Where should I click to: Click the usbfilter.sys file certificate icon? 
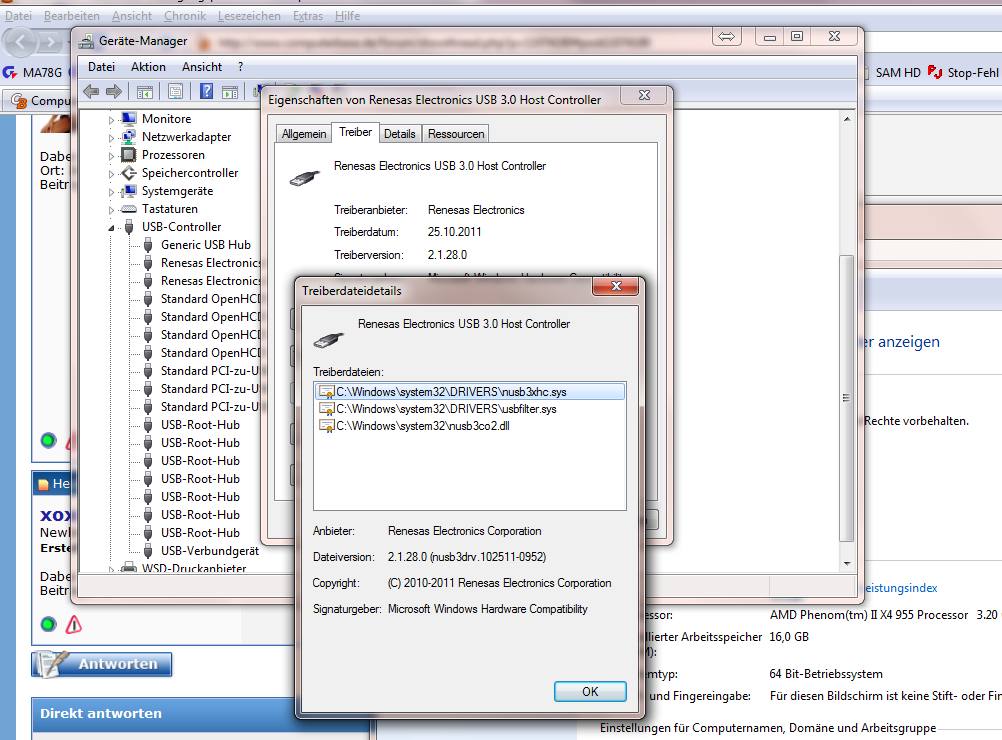327,409
